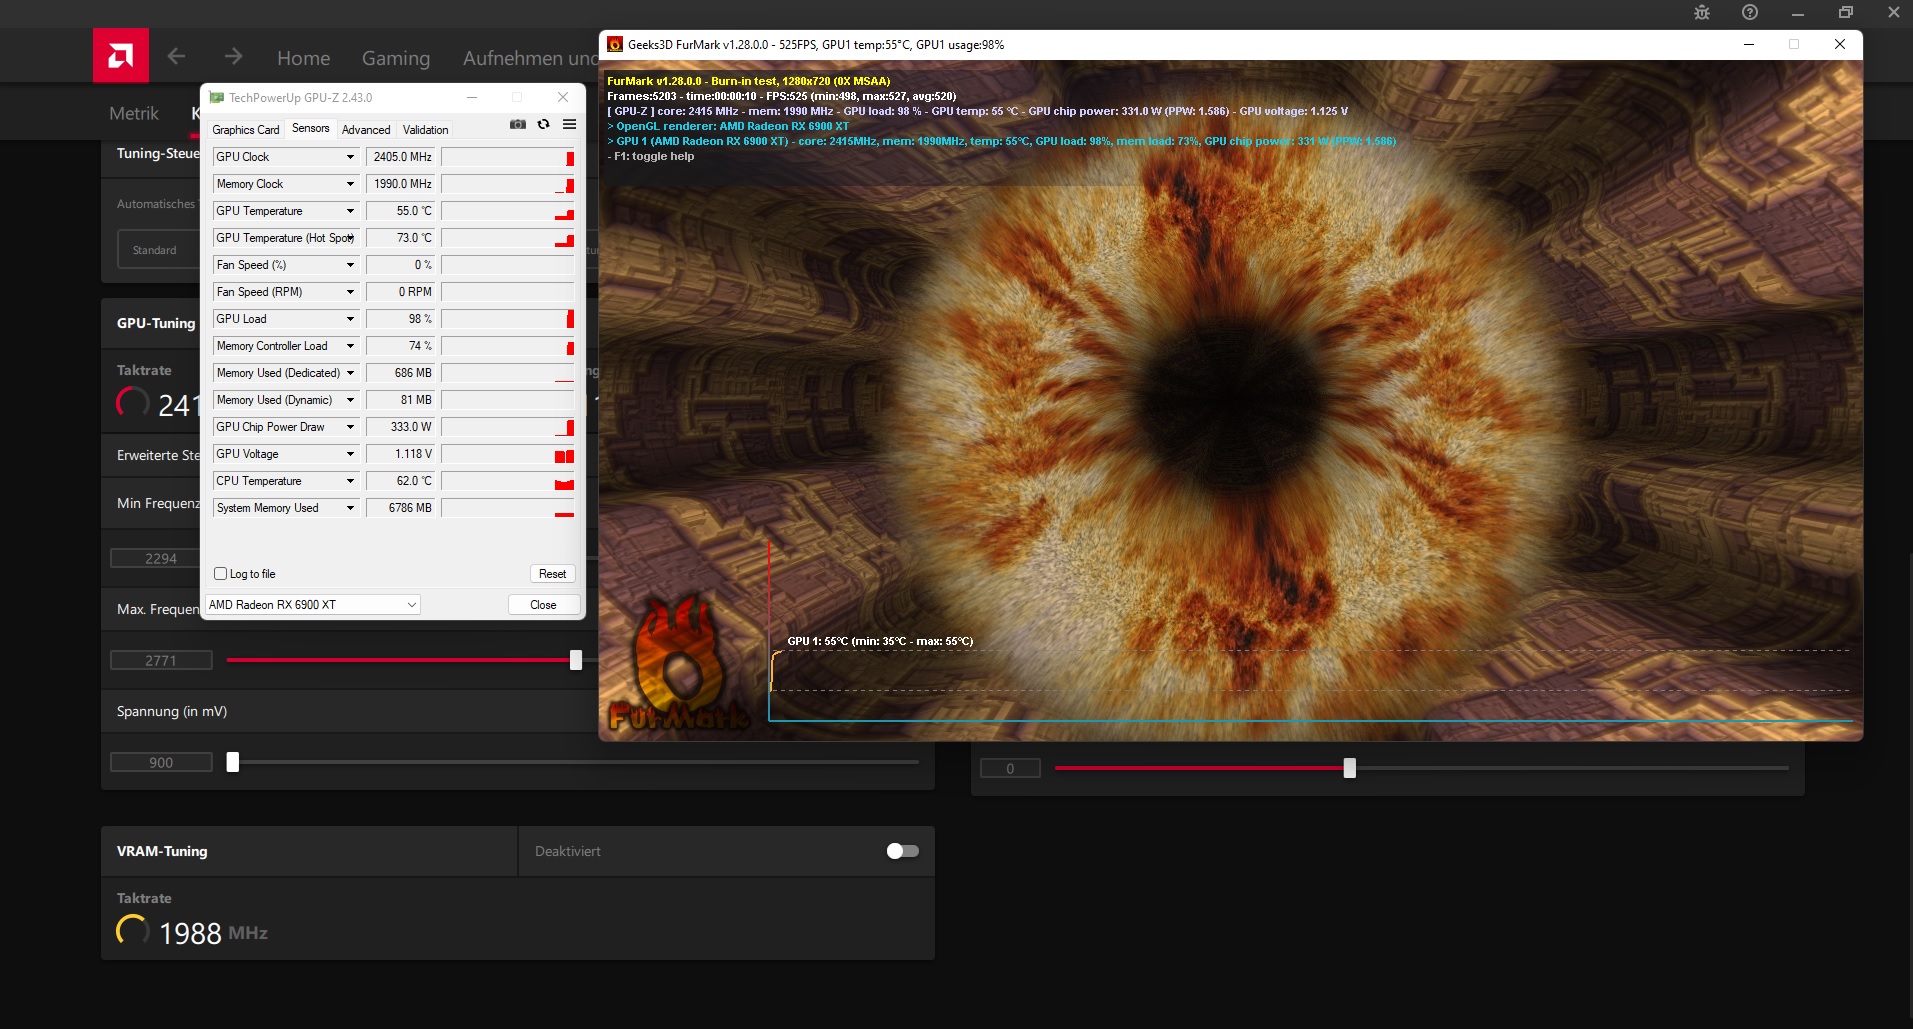Click the Hot Spot 73.0 °C value

(401, 238)
